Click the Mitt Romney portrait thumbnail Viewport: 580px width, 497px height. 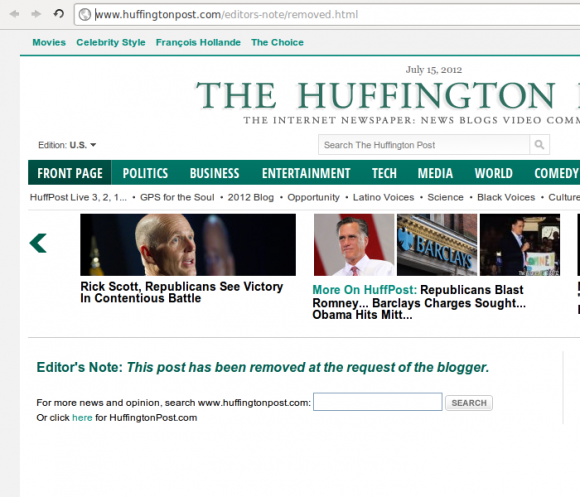click(x=354, y=245)
